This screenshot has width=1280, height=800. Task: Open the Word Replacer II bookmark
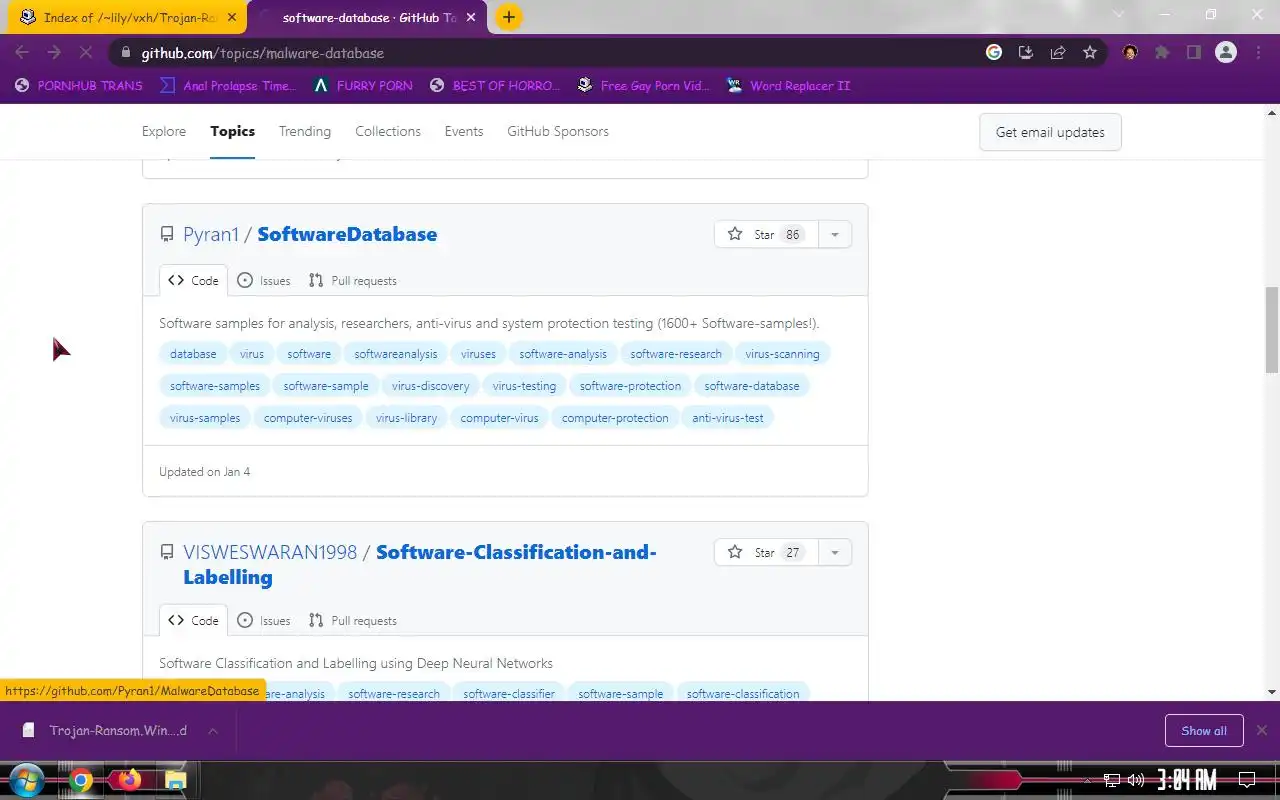tap(788, 86)
